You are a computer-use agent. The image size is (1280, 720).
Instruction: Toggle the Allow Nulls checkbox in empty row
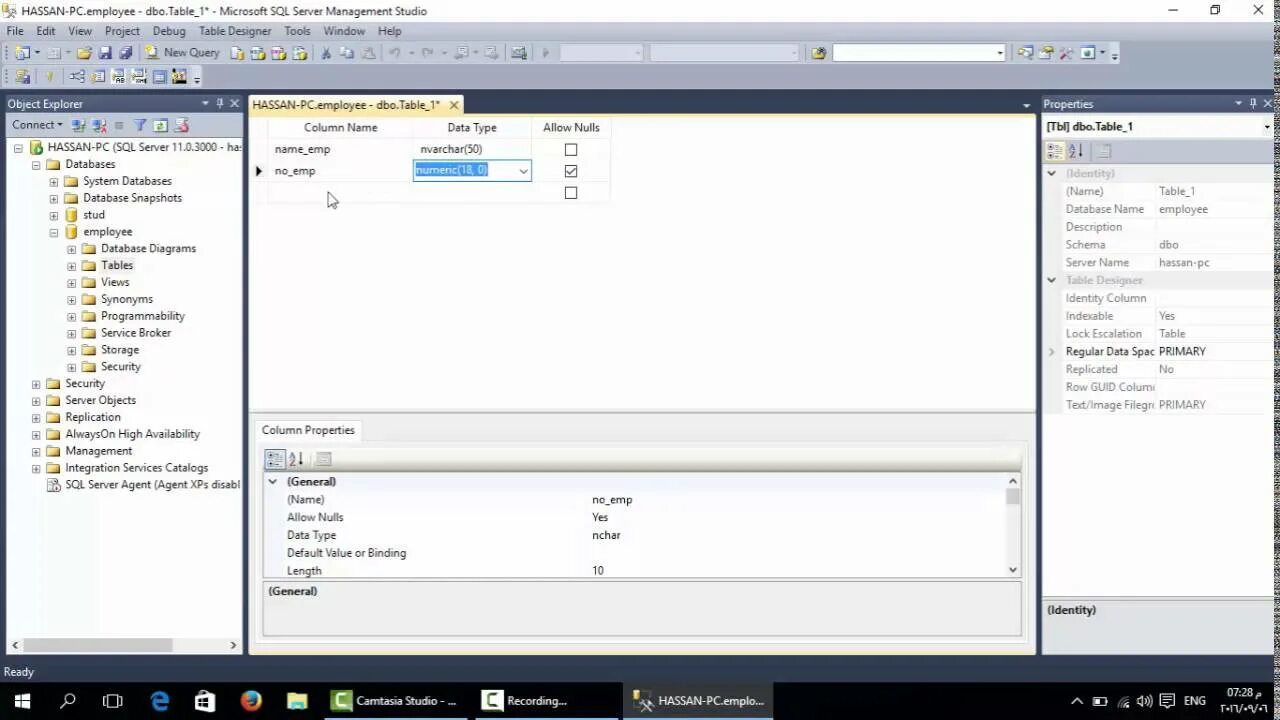click(x=571, y=193)
